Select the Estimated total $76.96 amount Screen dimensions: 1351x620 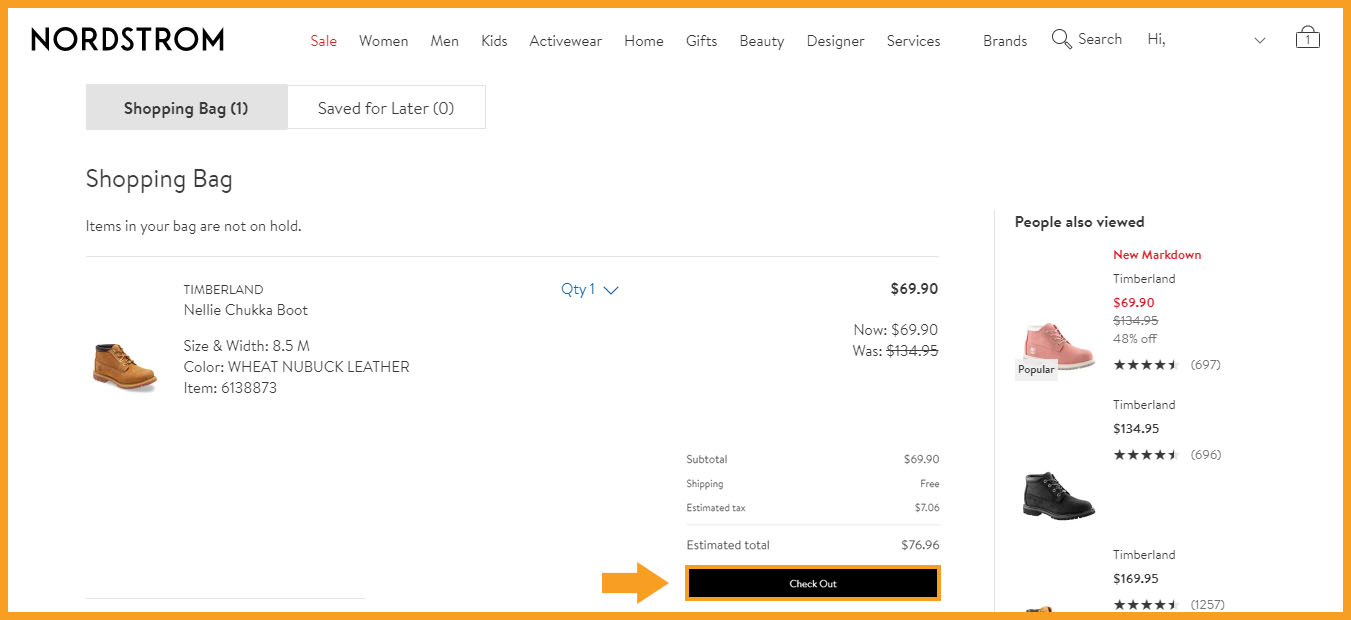coord(920,545)
